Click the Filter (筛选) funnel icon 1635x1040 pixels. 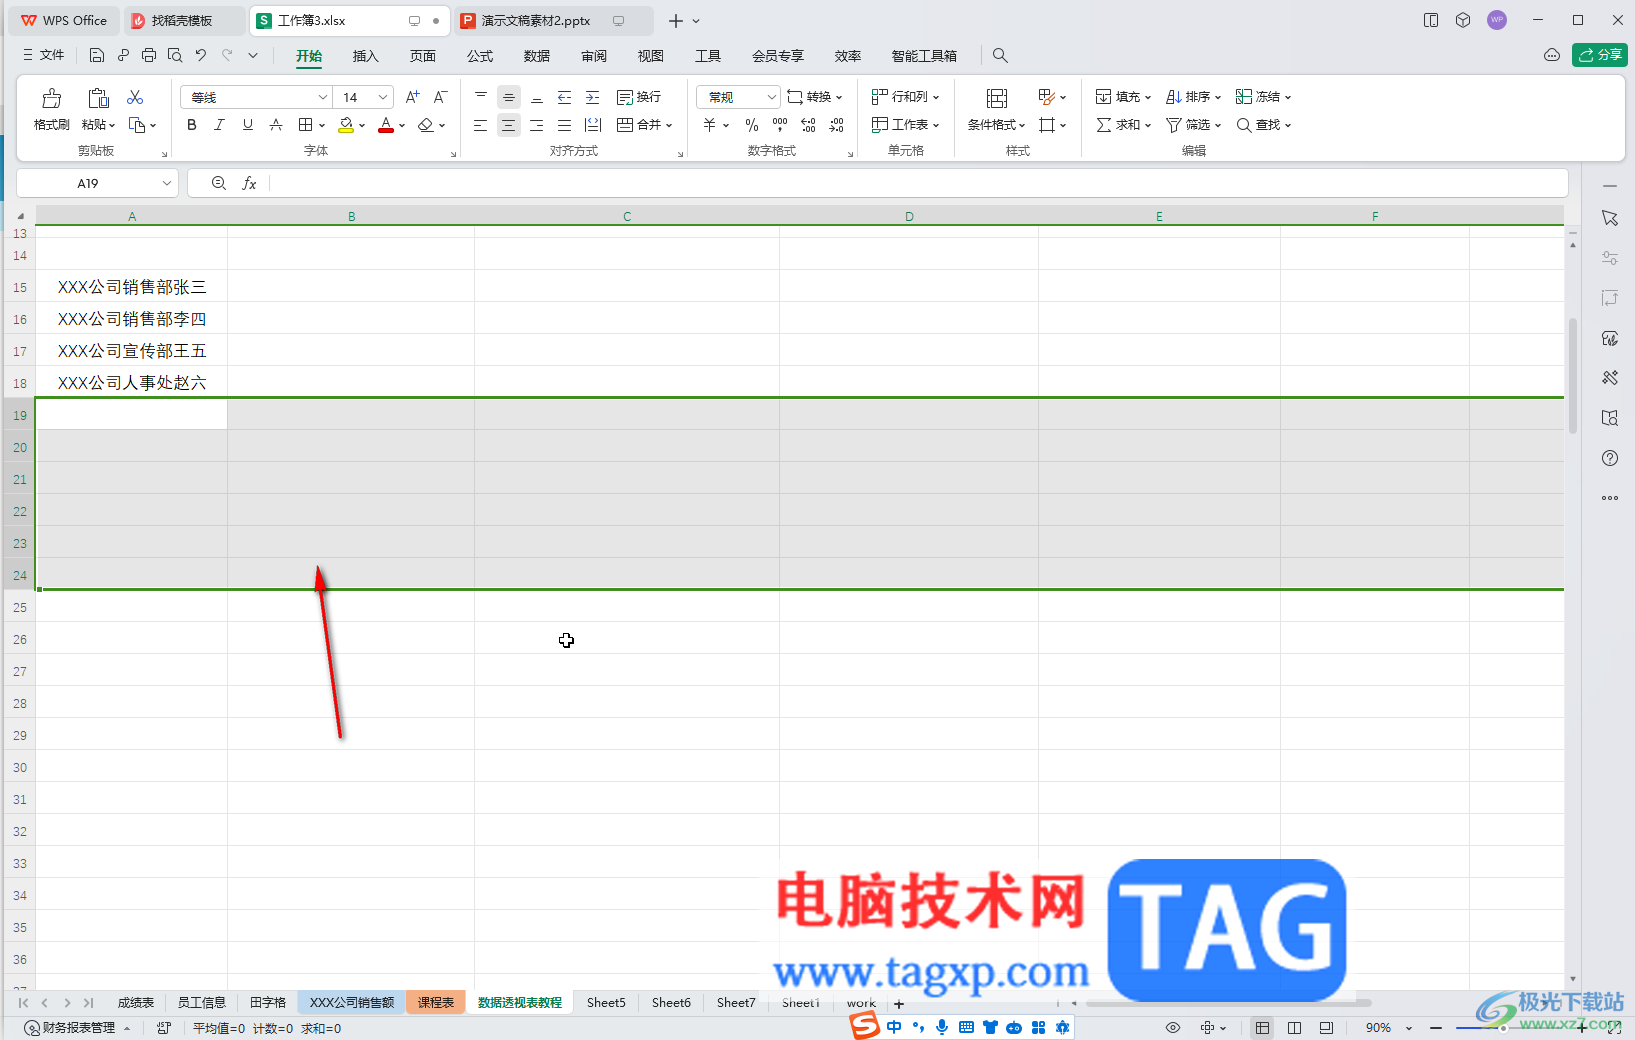(x=1174, y=125)
